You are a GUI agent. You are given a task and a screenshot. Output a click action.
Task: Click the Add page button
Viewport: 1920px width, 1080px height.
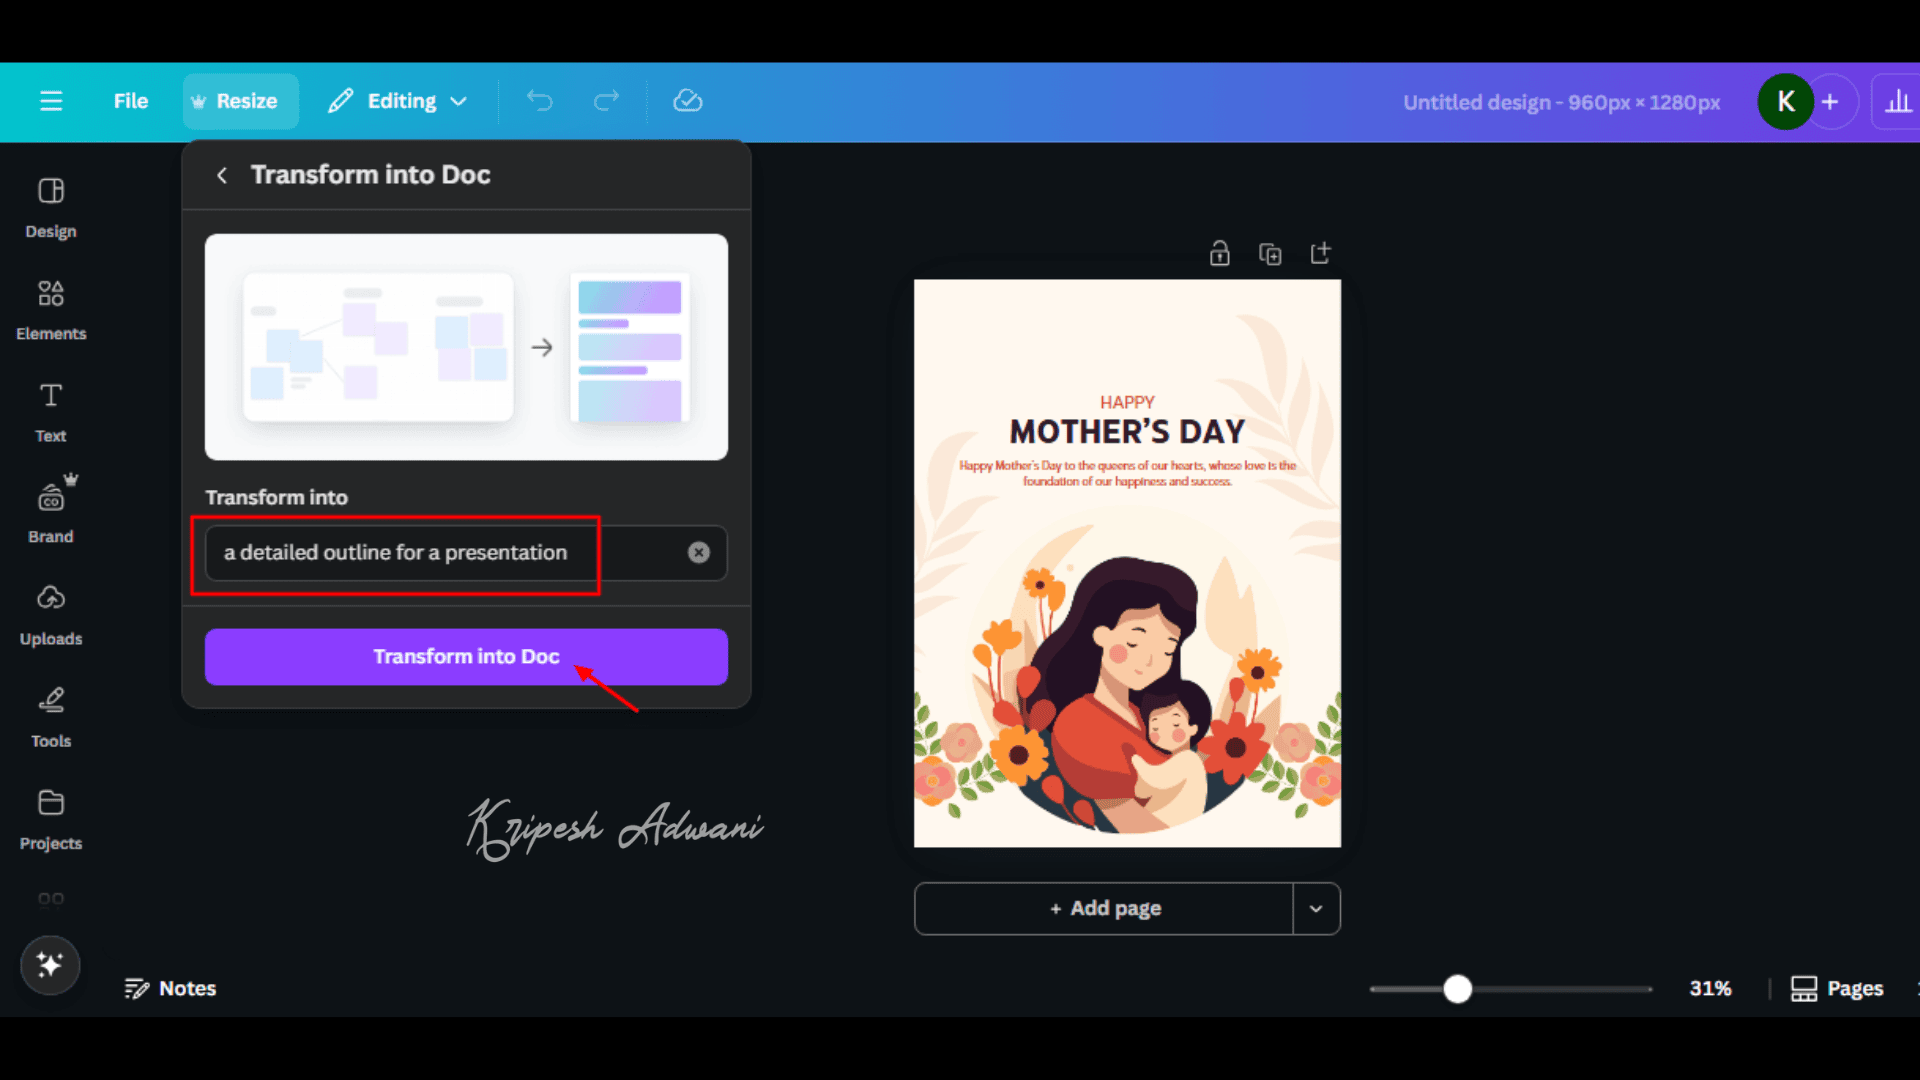point(1104,909)
